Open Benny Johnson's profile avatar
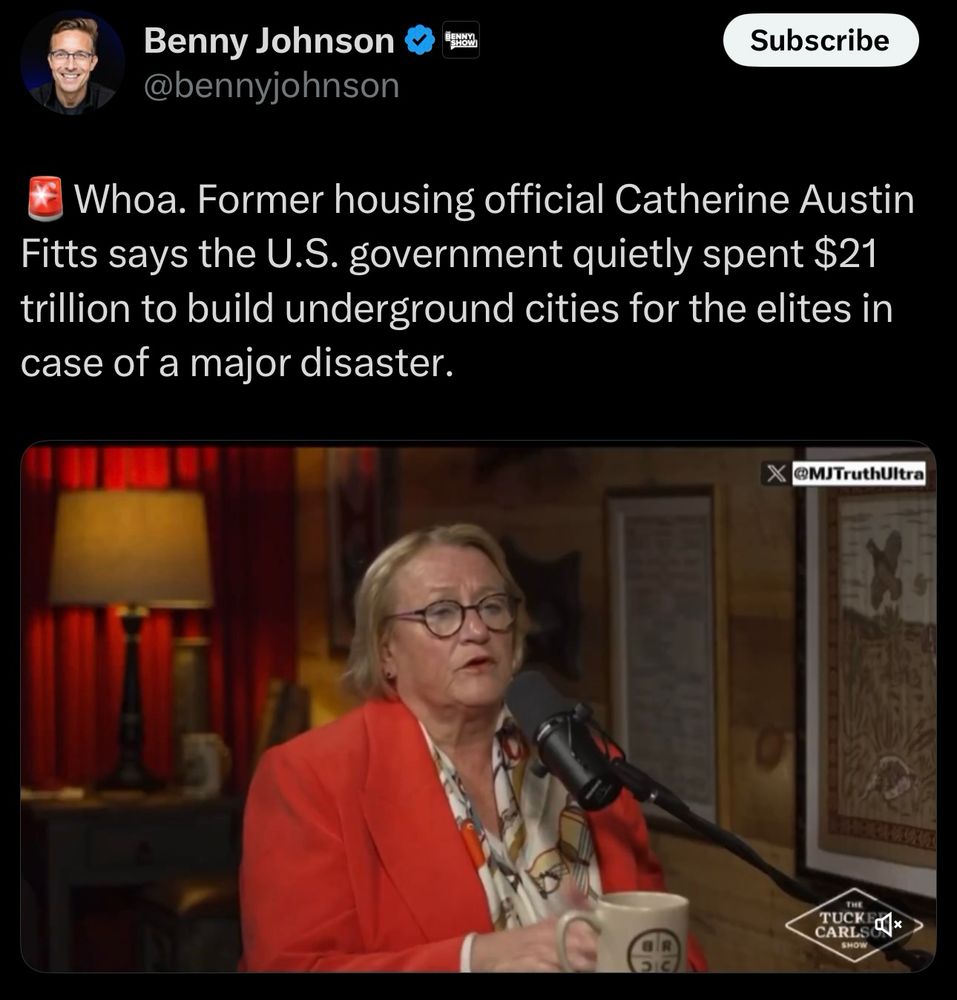Viewport: 957px width, 1000px height. (72, 62)
